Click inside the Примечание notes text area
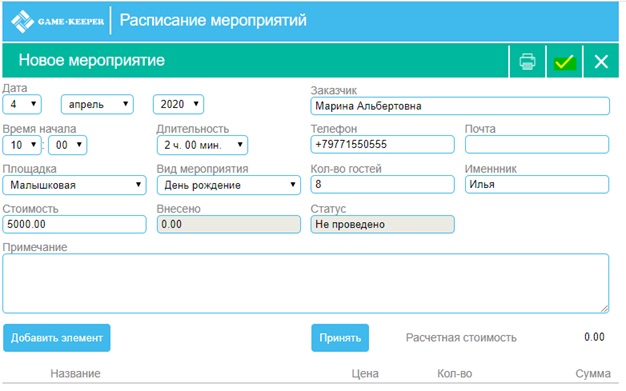 (306, 283)
